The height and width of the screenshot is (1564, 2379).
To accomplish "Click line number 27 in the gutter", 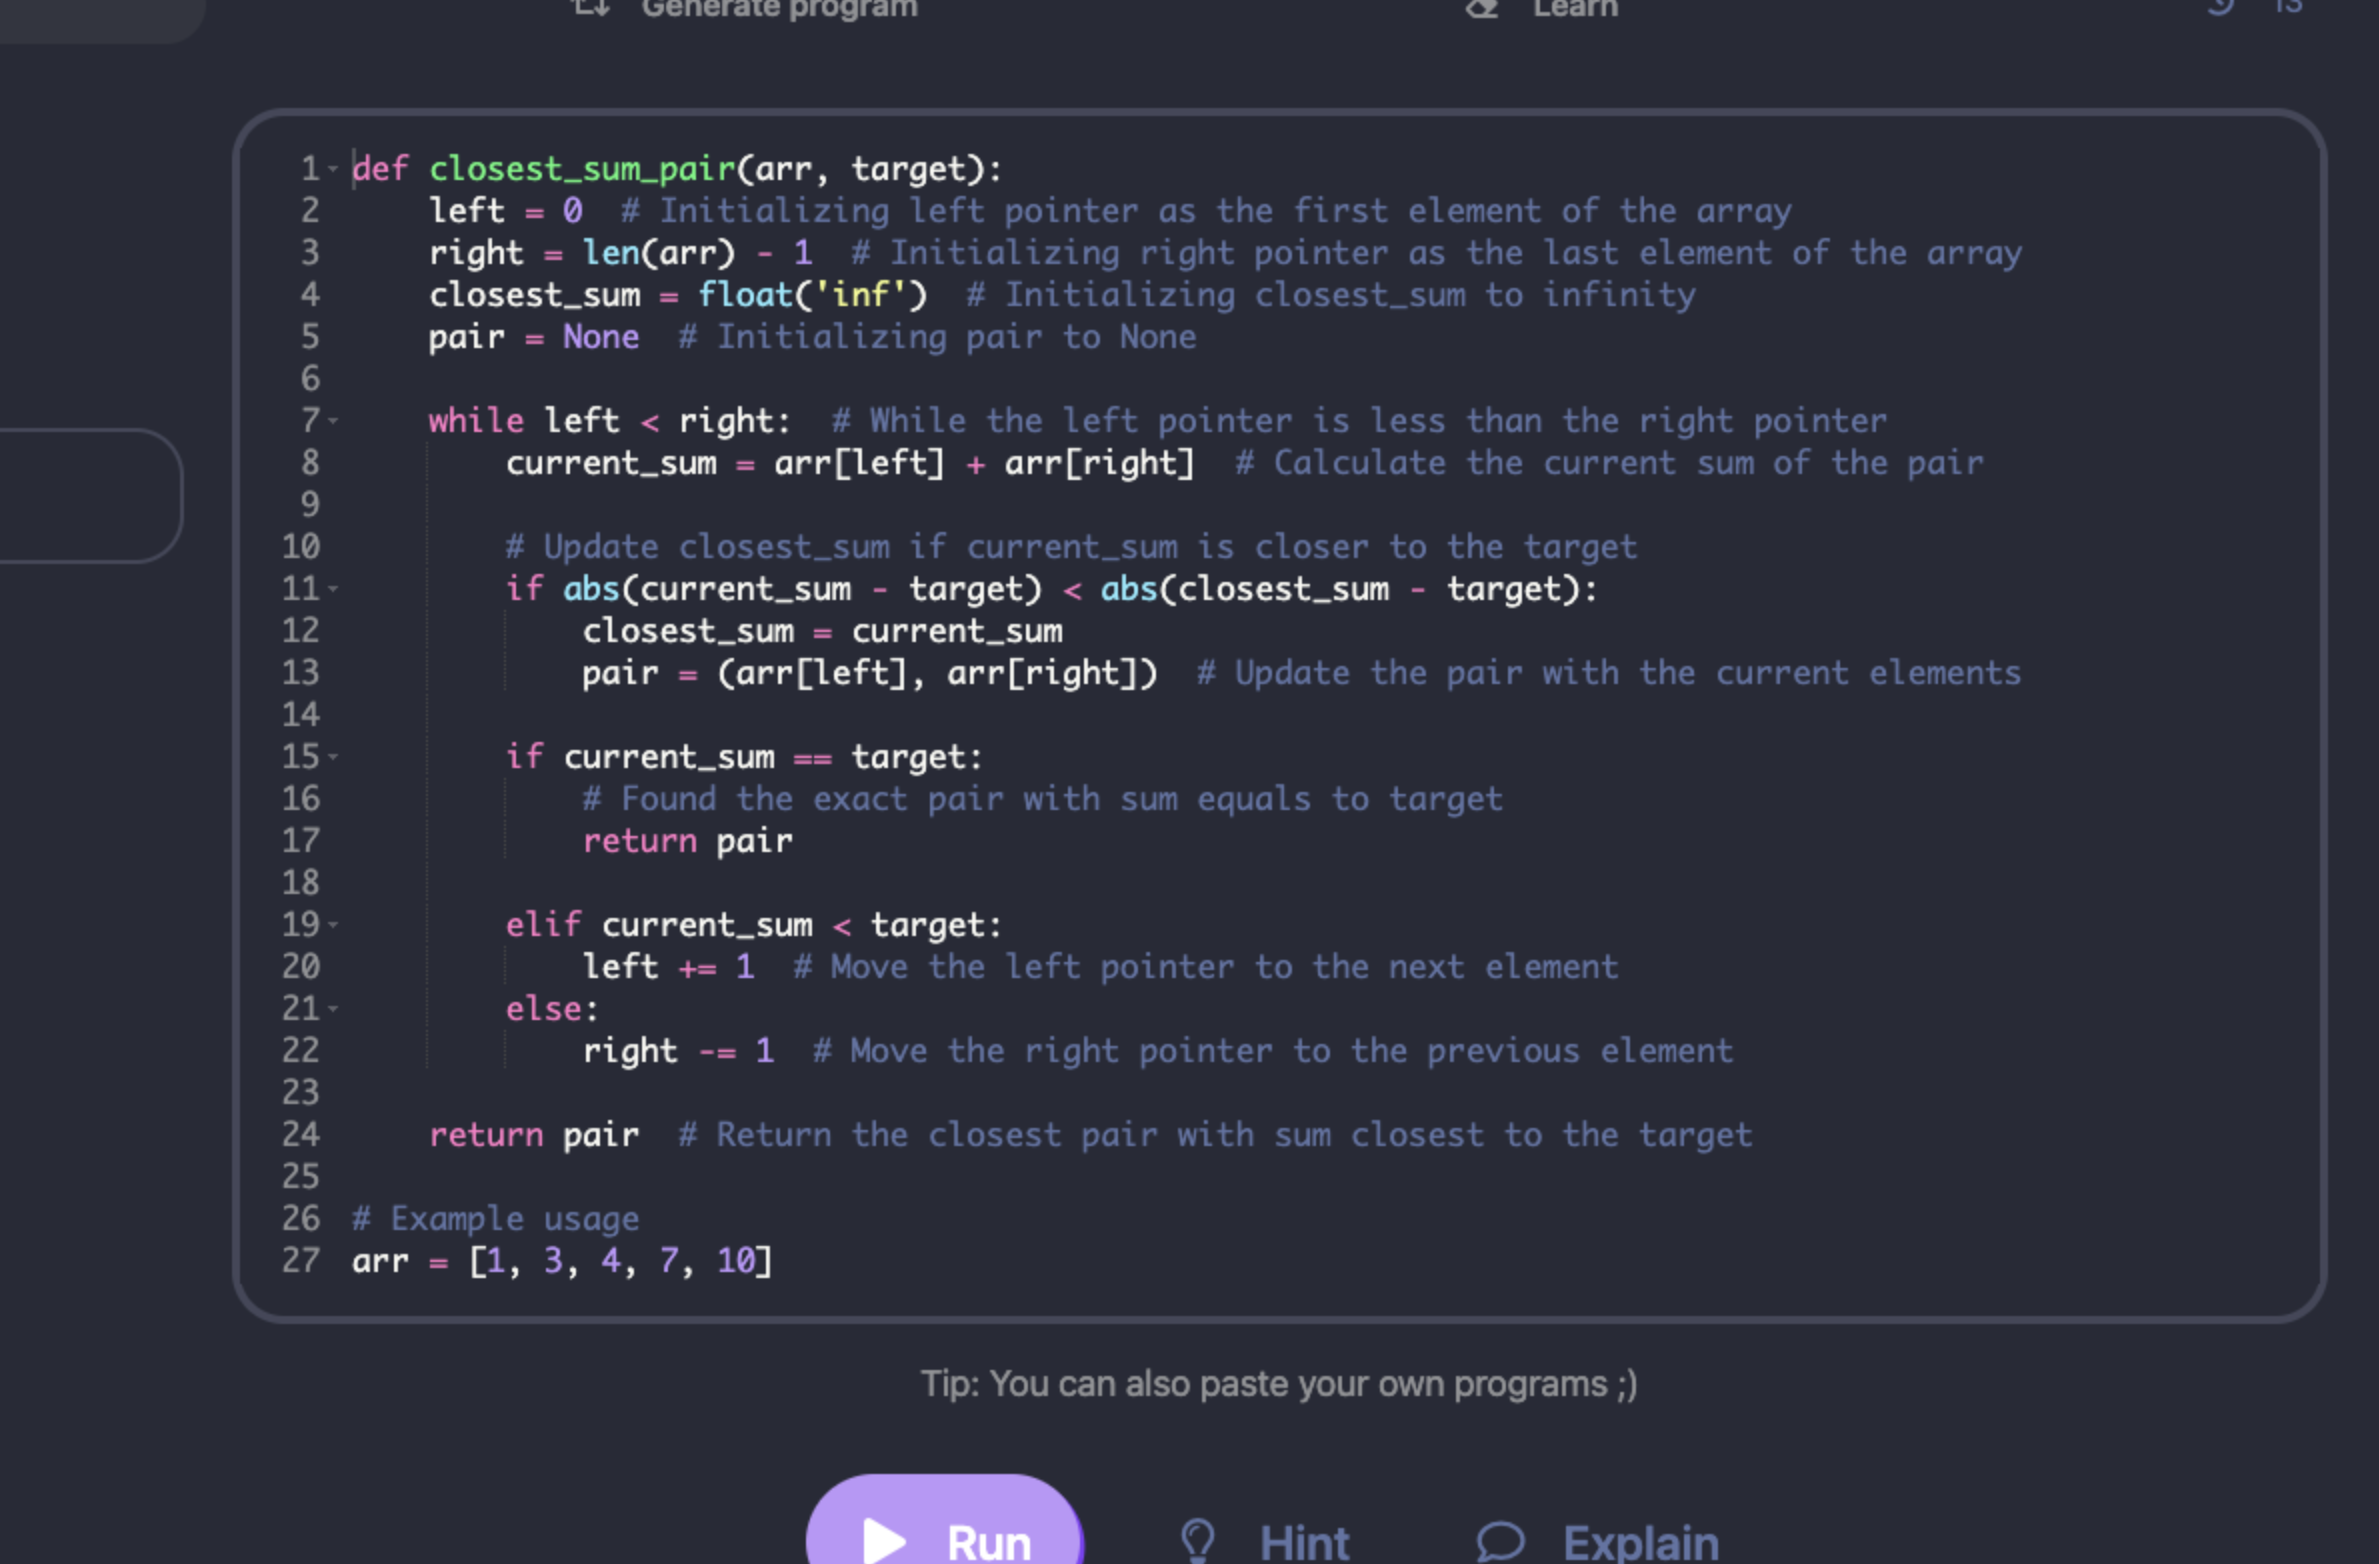I will (301, 1261).
